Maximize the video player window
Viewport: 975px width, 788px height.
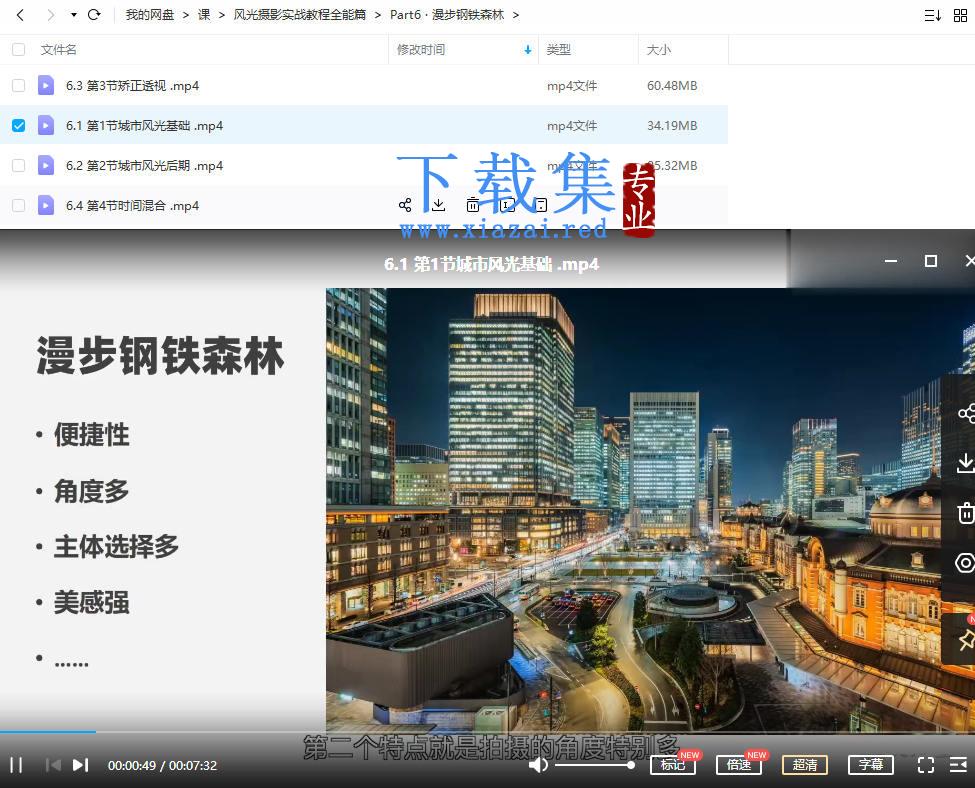tap(931, 261)
